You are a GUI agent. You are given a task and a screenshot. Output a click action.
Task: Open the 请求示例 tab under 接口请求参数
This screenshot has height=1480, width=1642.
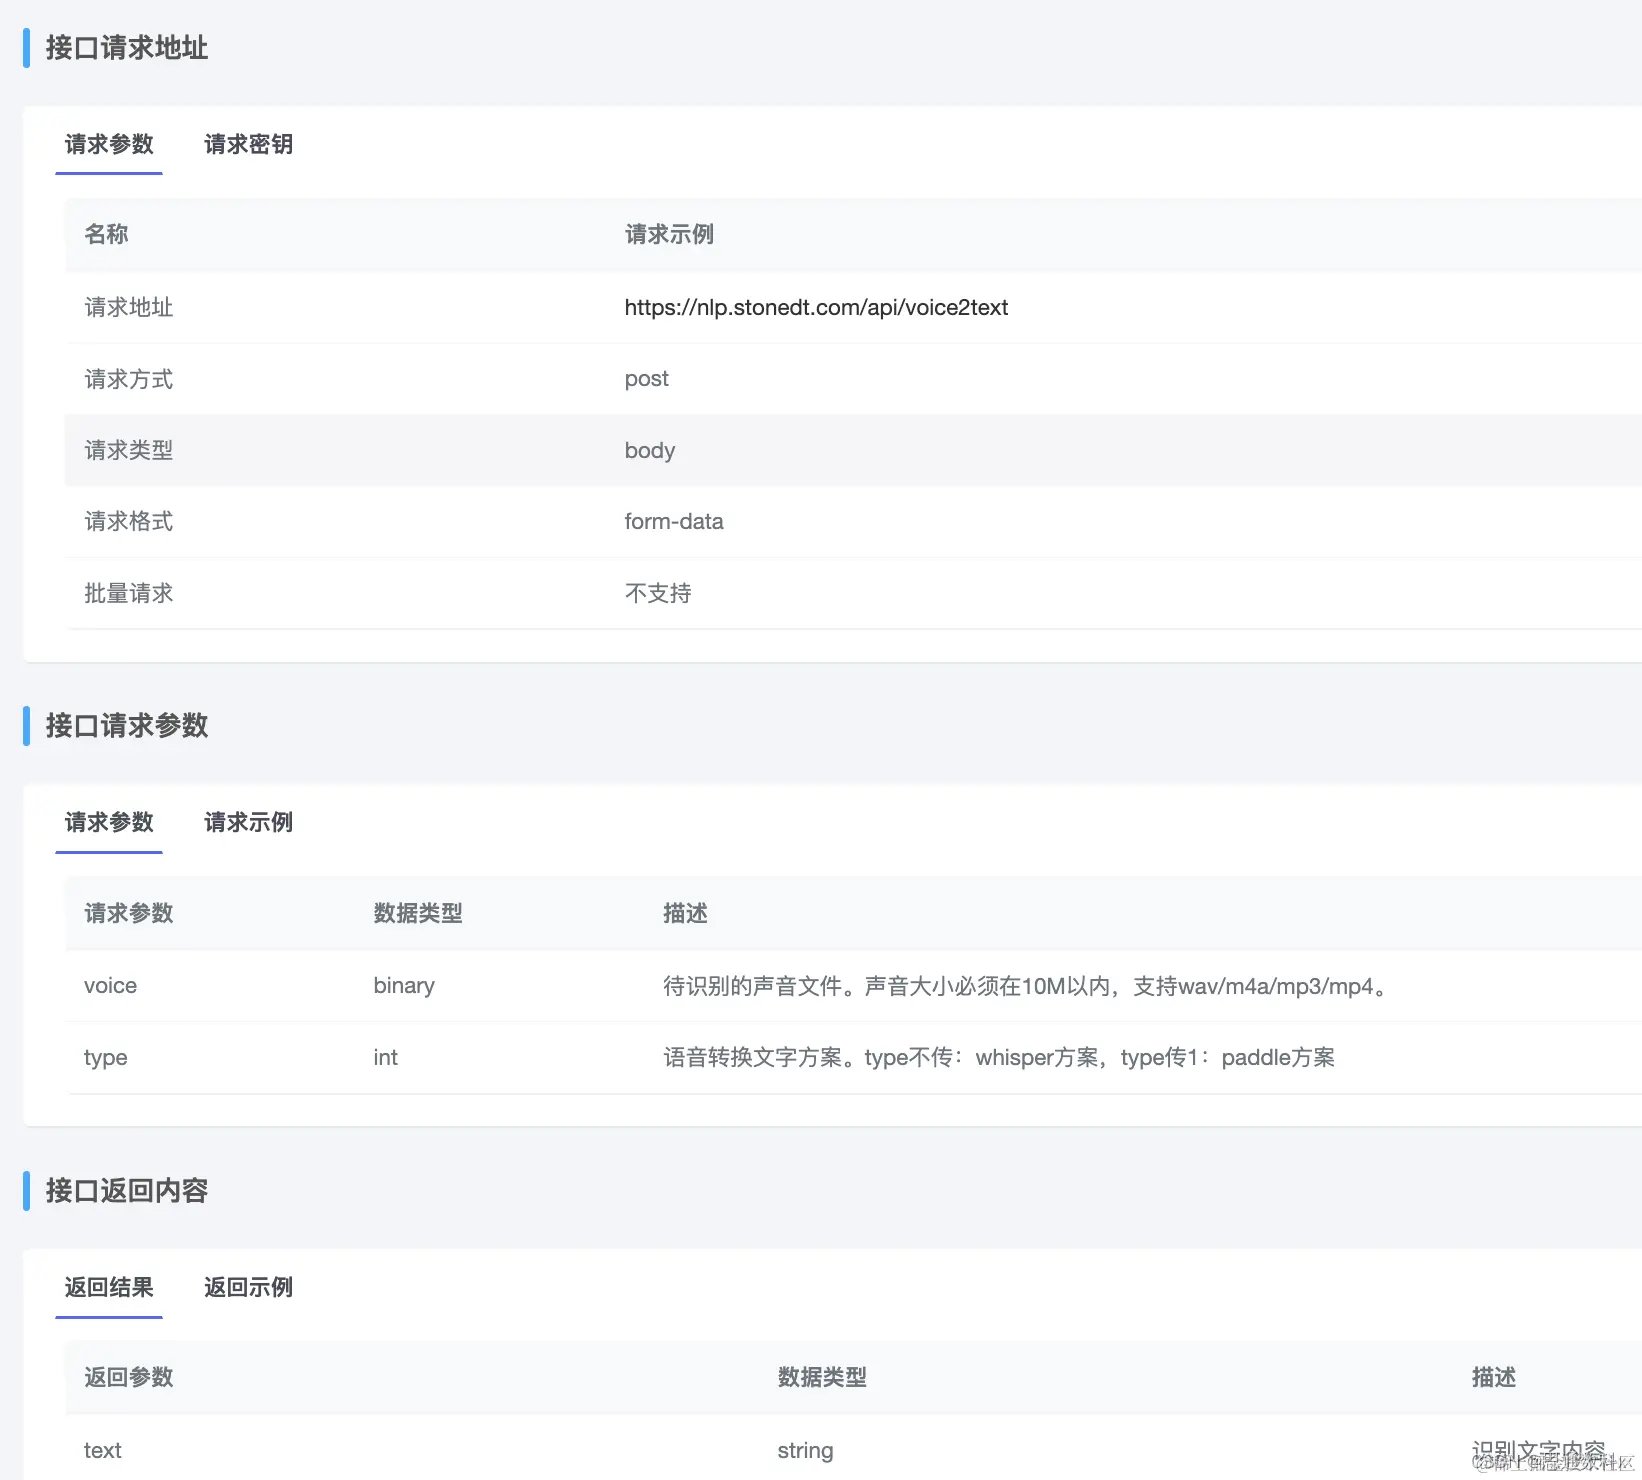[248, 822]
